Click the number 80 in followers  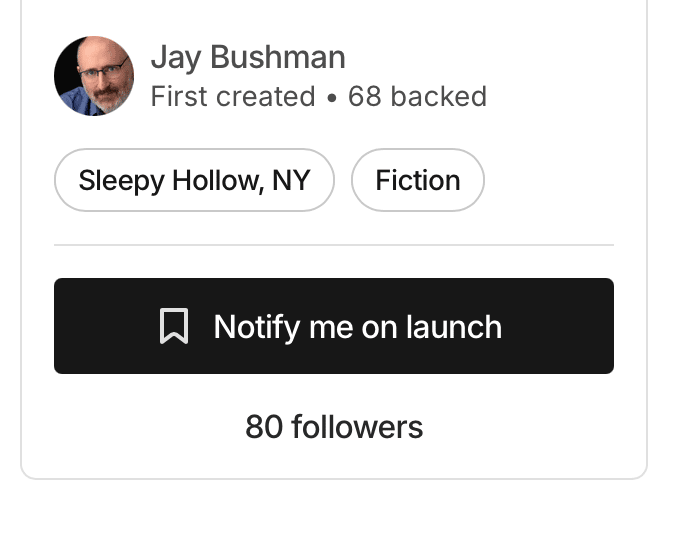pos(264,427)
